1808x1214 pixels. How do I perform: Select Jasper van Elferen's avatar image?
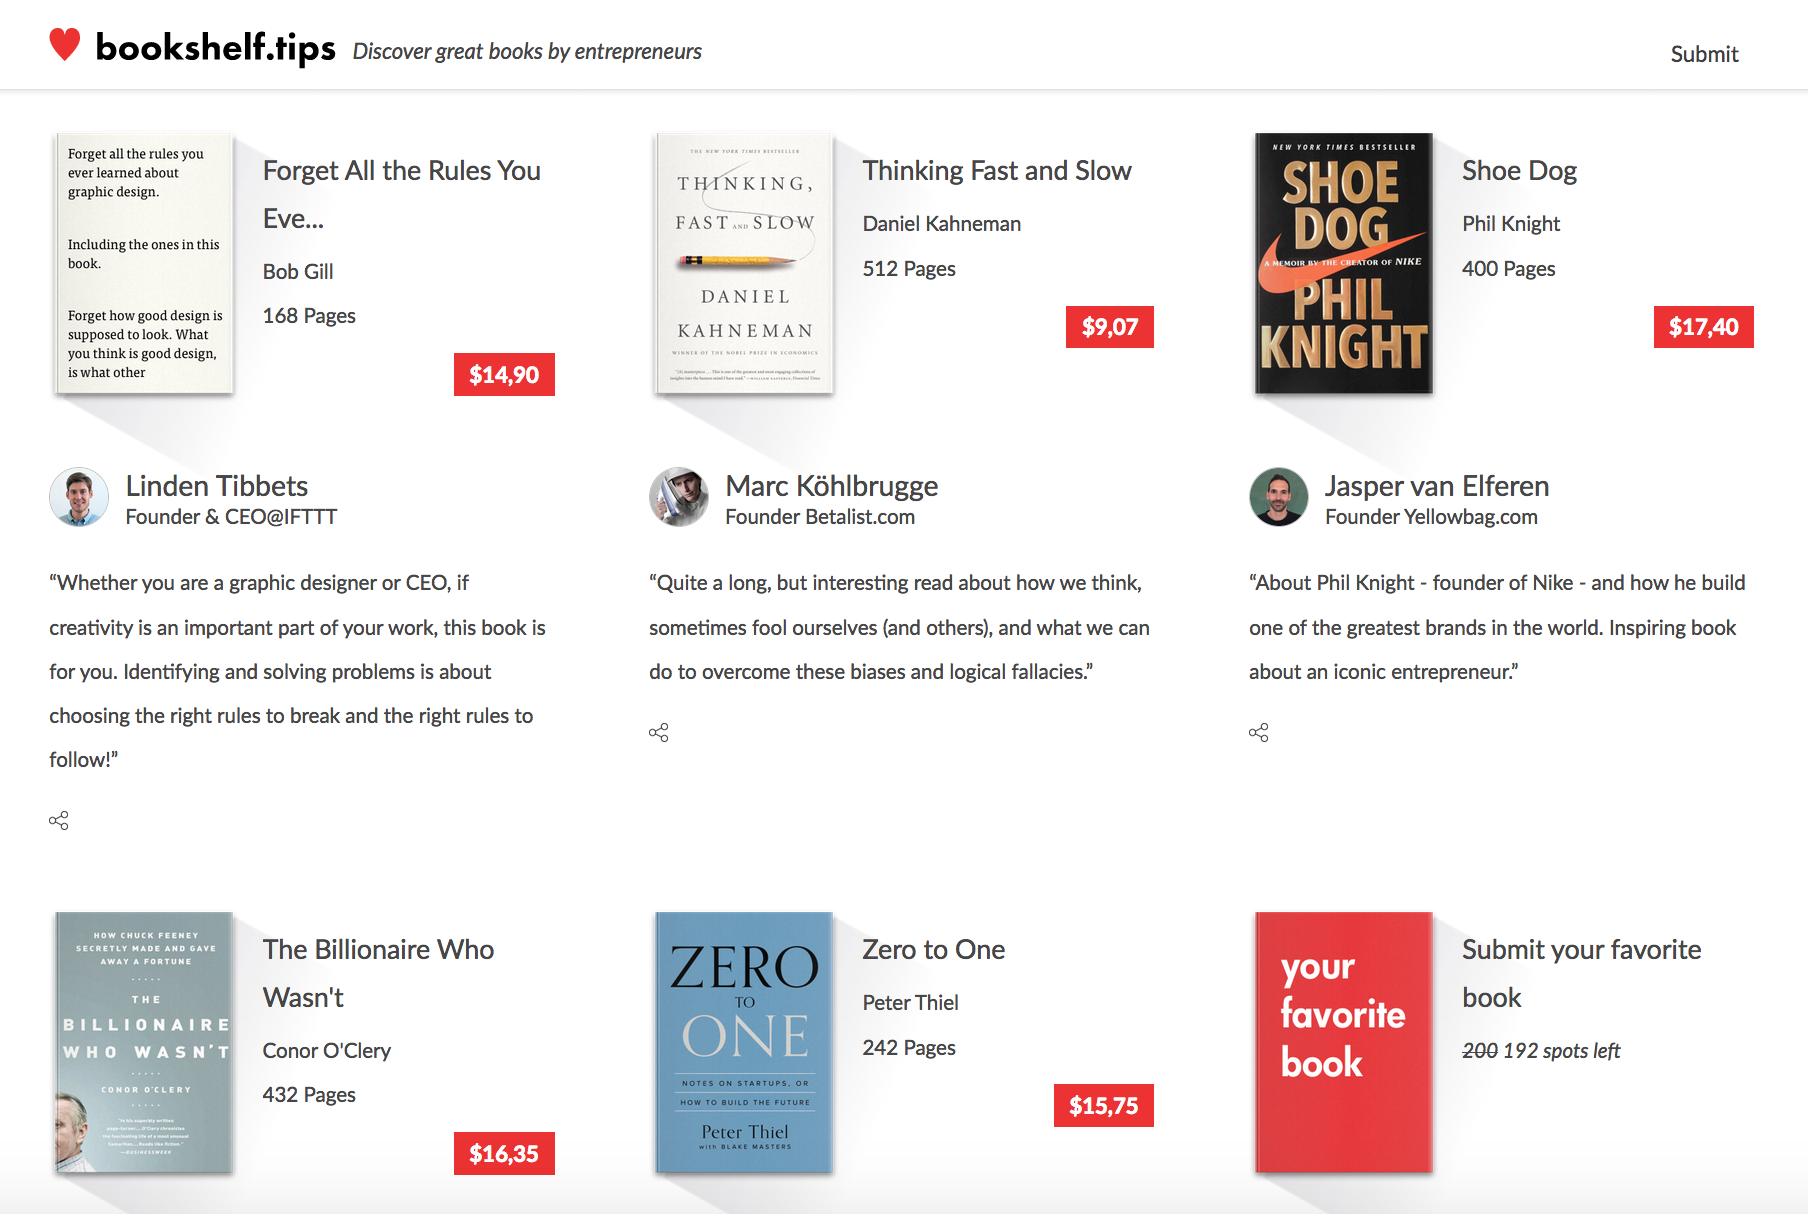pos(1279,497)
